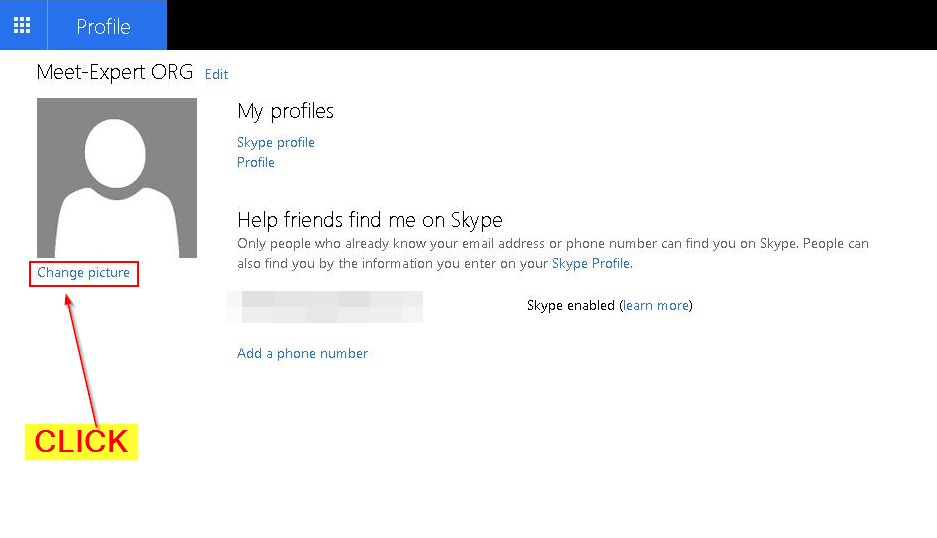The height and width of the screenshot is (538, 937).
Task: Click the Meet-Expert ORG name heading
Action: click(115, 72)
